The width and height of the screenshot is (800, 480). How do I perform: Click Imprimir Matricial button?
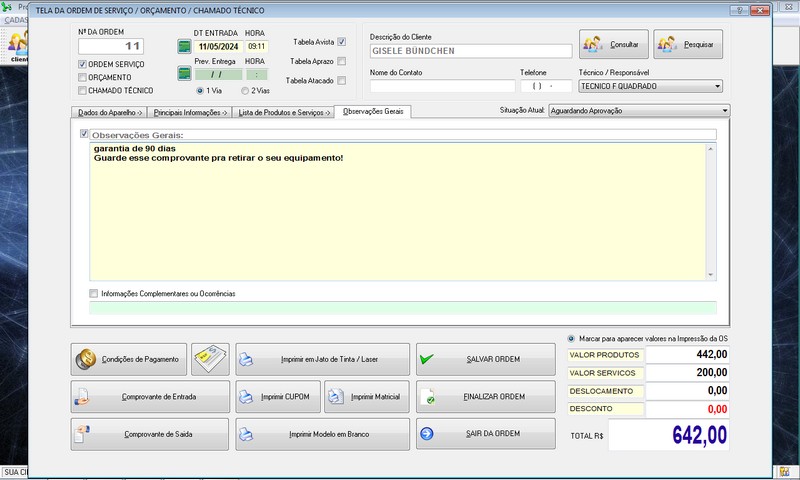(x=367, y=397)
